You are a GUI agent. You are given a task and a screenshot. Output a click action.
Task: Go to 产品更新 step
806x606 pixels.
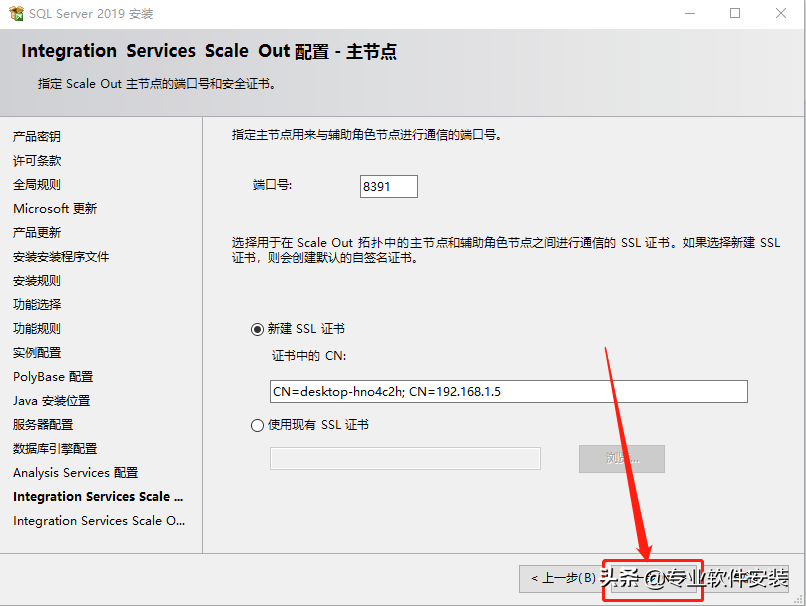(x=36, y=233)
